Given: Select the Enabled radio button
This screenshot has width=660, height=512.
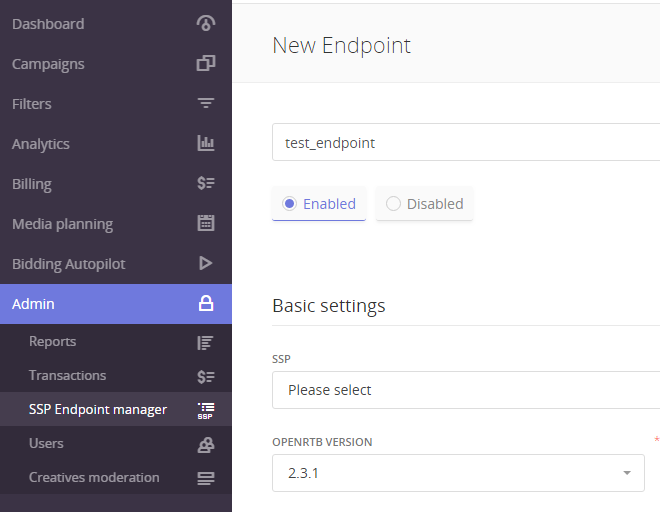Looking at the screenshot, I should (x=289, y=204).
